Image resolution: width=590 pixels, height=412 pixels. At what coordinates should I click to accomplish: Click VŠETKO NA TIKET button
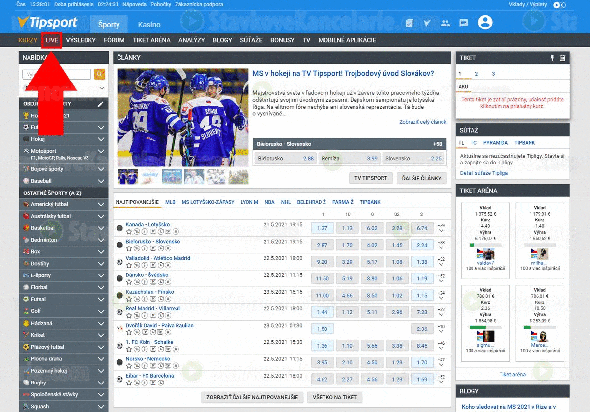click(335, 397)
